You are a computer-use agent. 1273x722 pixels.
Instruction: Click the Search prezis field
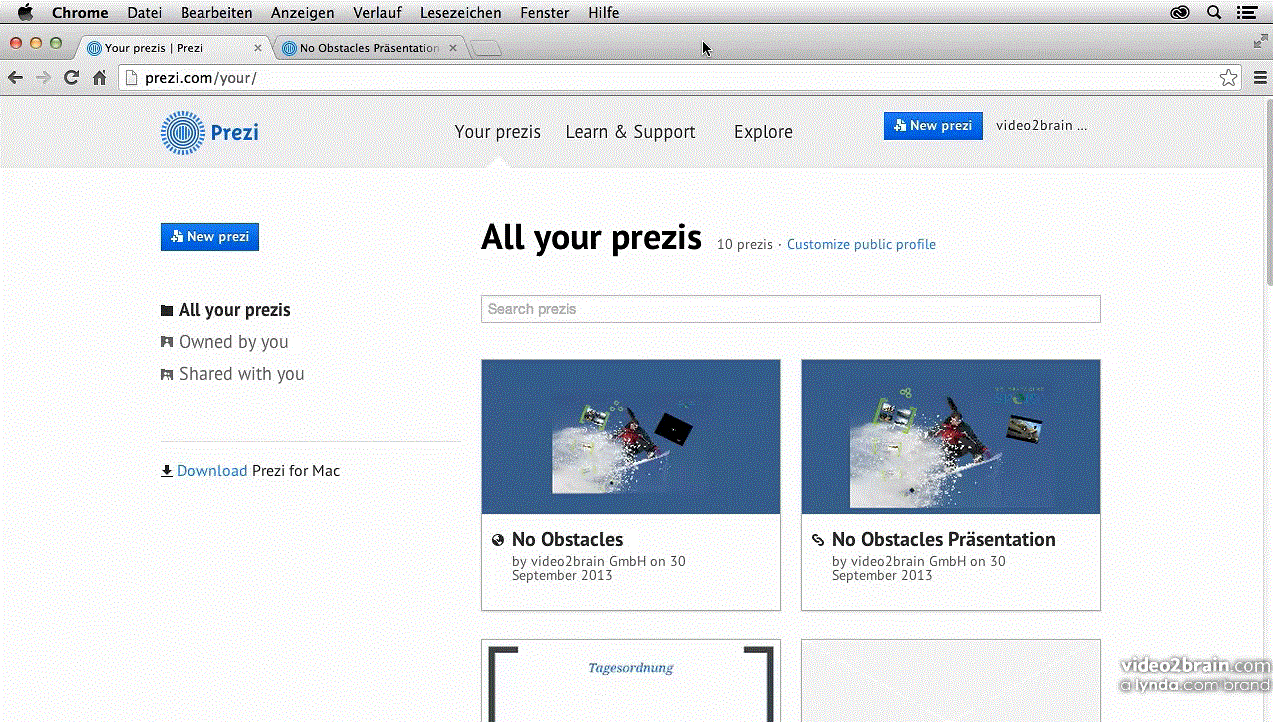790,309
